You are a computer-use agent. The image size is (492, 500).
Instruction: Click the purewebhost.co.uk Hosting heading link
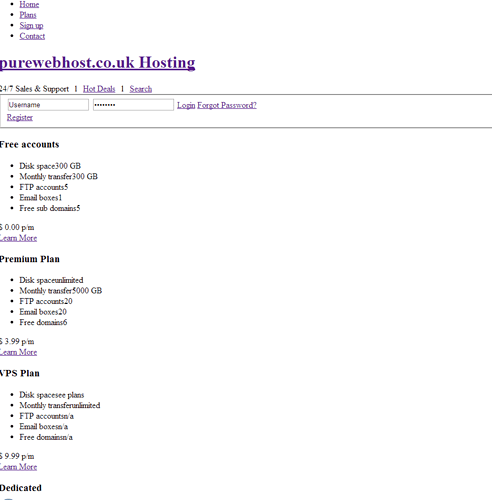pyautogui.click(x=97, y=63)
